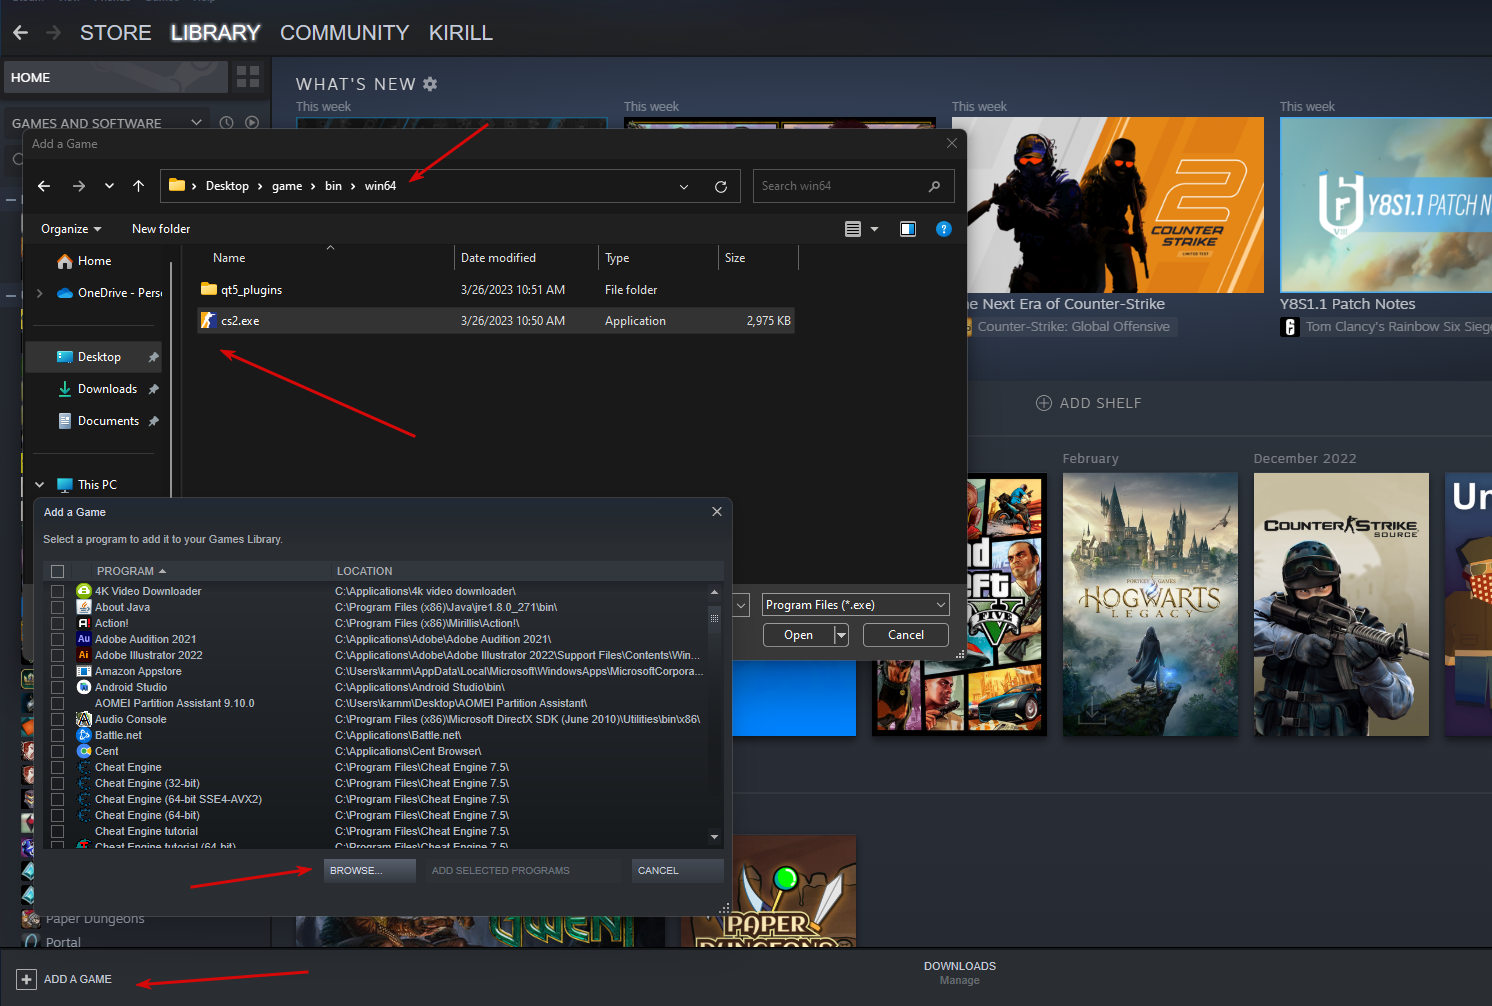Select the qt5_plugins folder icon
Image resolution: width=1492 pixels, height=1006 pixels.
point(209,290)
